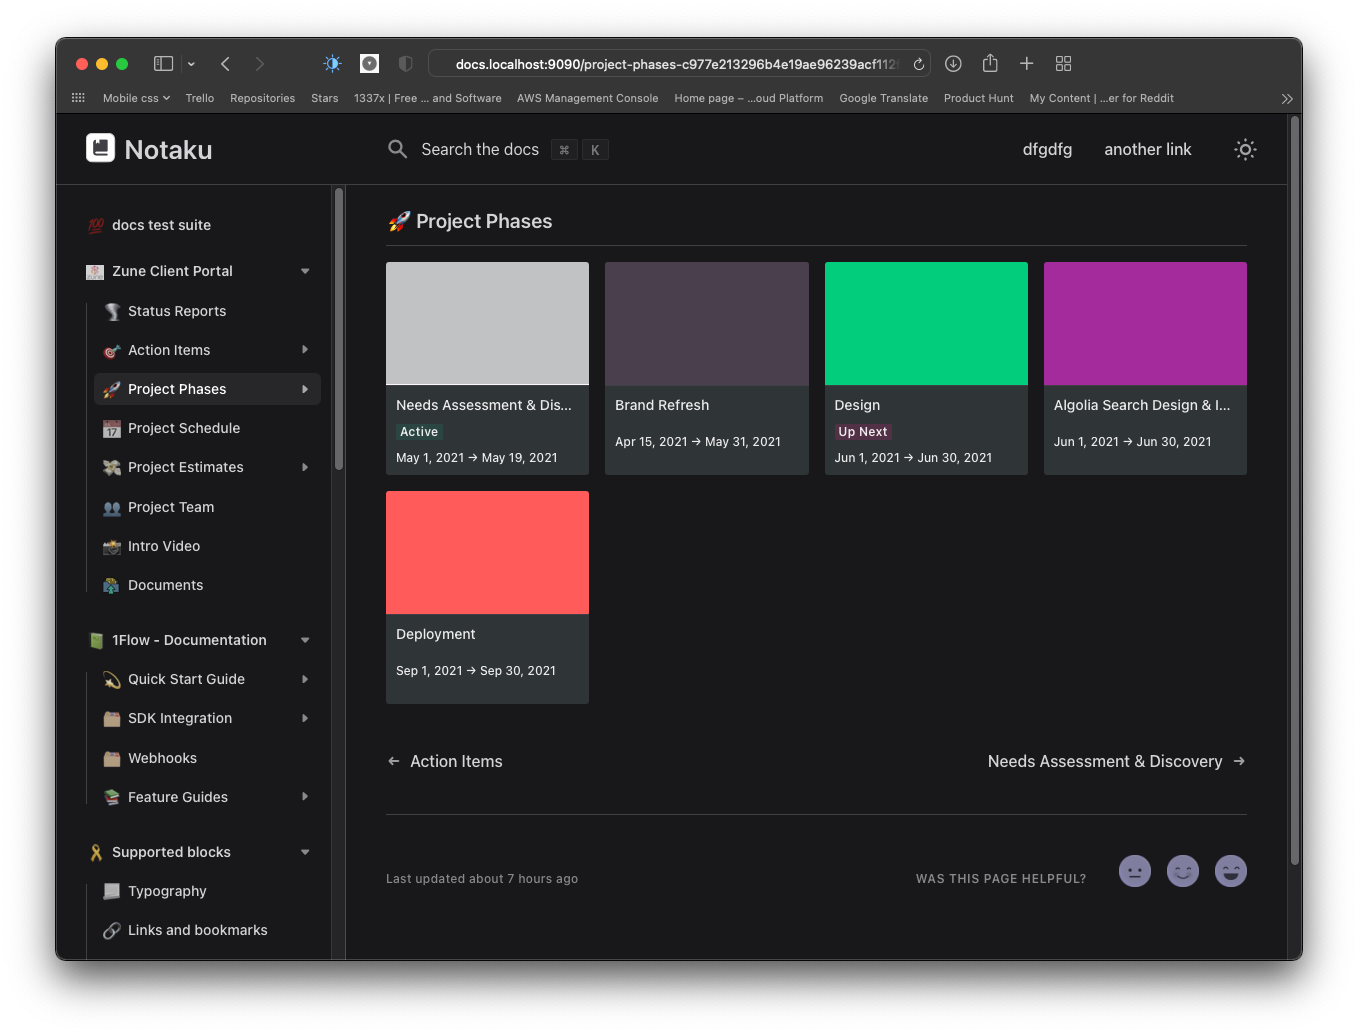Rate the page with the grinning face
Image resolution: width=1358 pixels, height=1034 pixels.
pyautogui.click(x=1230, y=871)
